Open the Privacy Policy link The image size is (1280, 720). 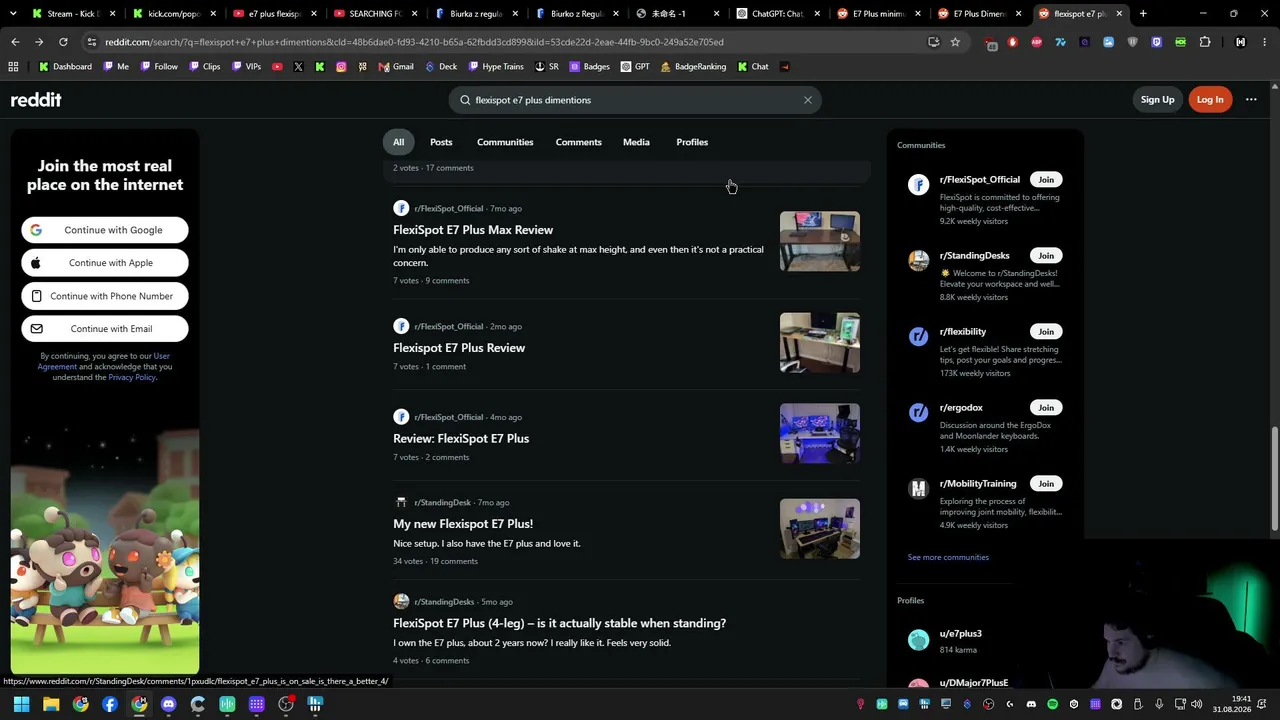click(132, 377)
